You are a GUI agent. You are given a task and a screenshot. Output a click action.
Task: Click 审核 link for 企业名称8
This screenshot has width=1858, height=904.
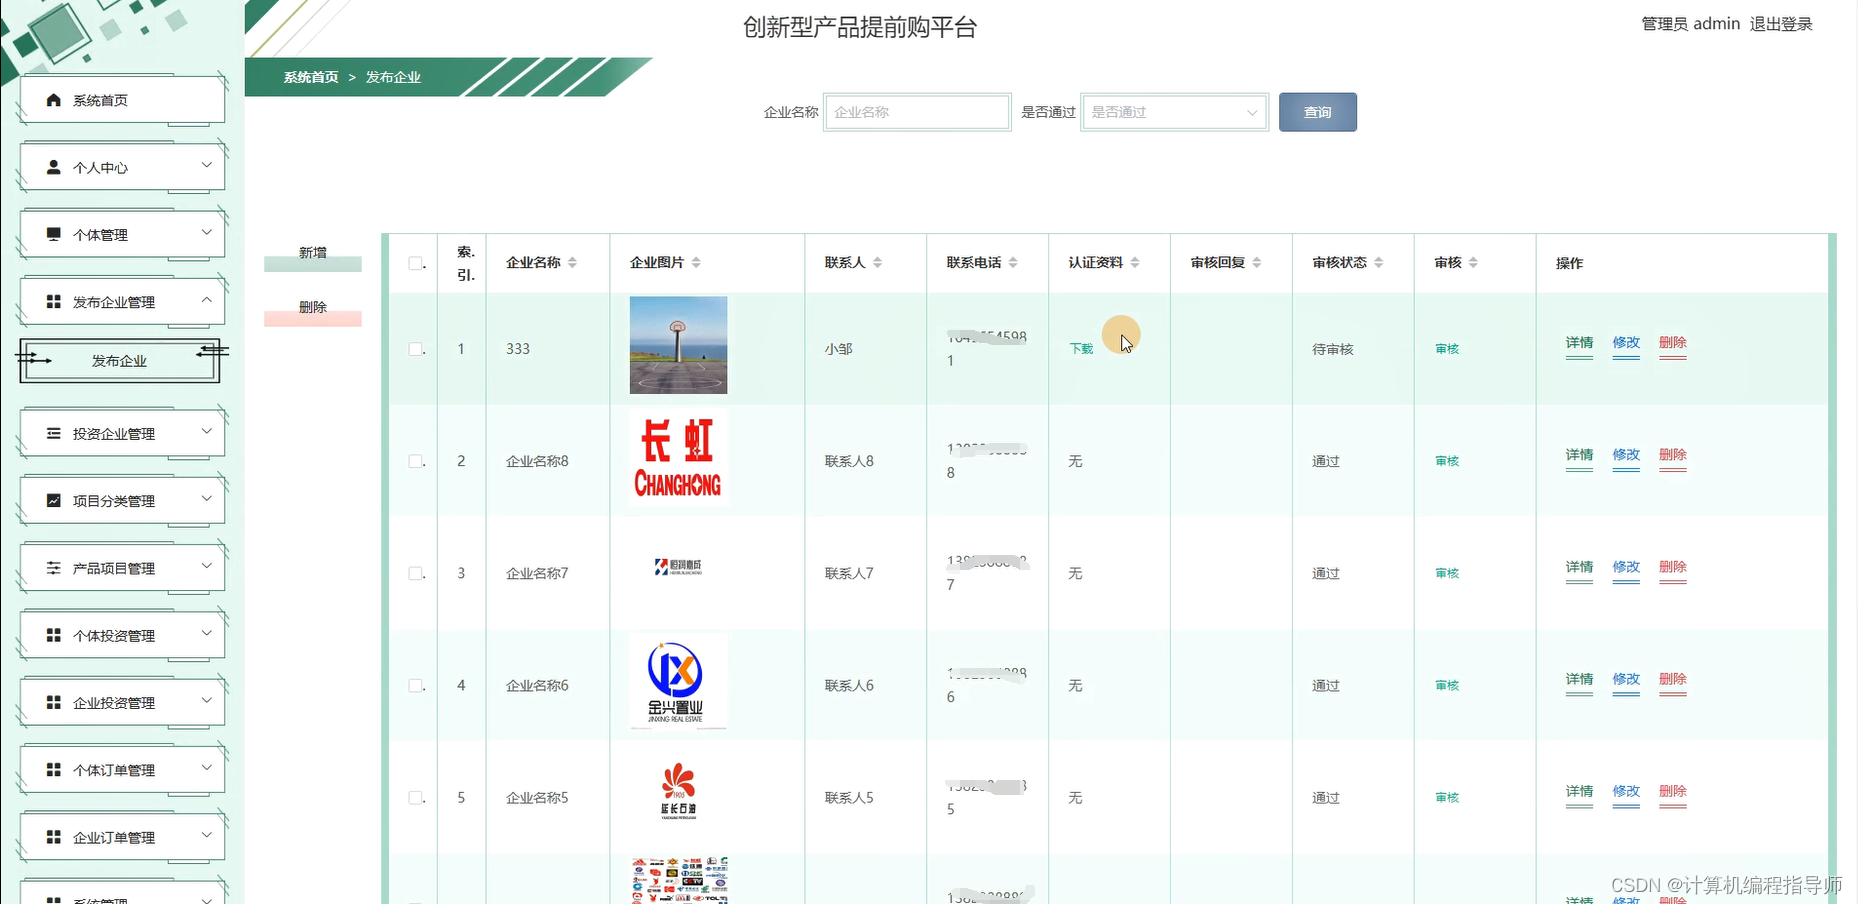[x=1447, y=461]
